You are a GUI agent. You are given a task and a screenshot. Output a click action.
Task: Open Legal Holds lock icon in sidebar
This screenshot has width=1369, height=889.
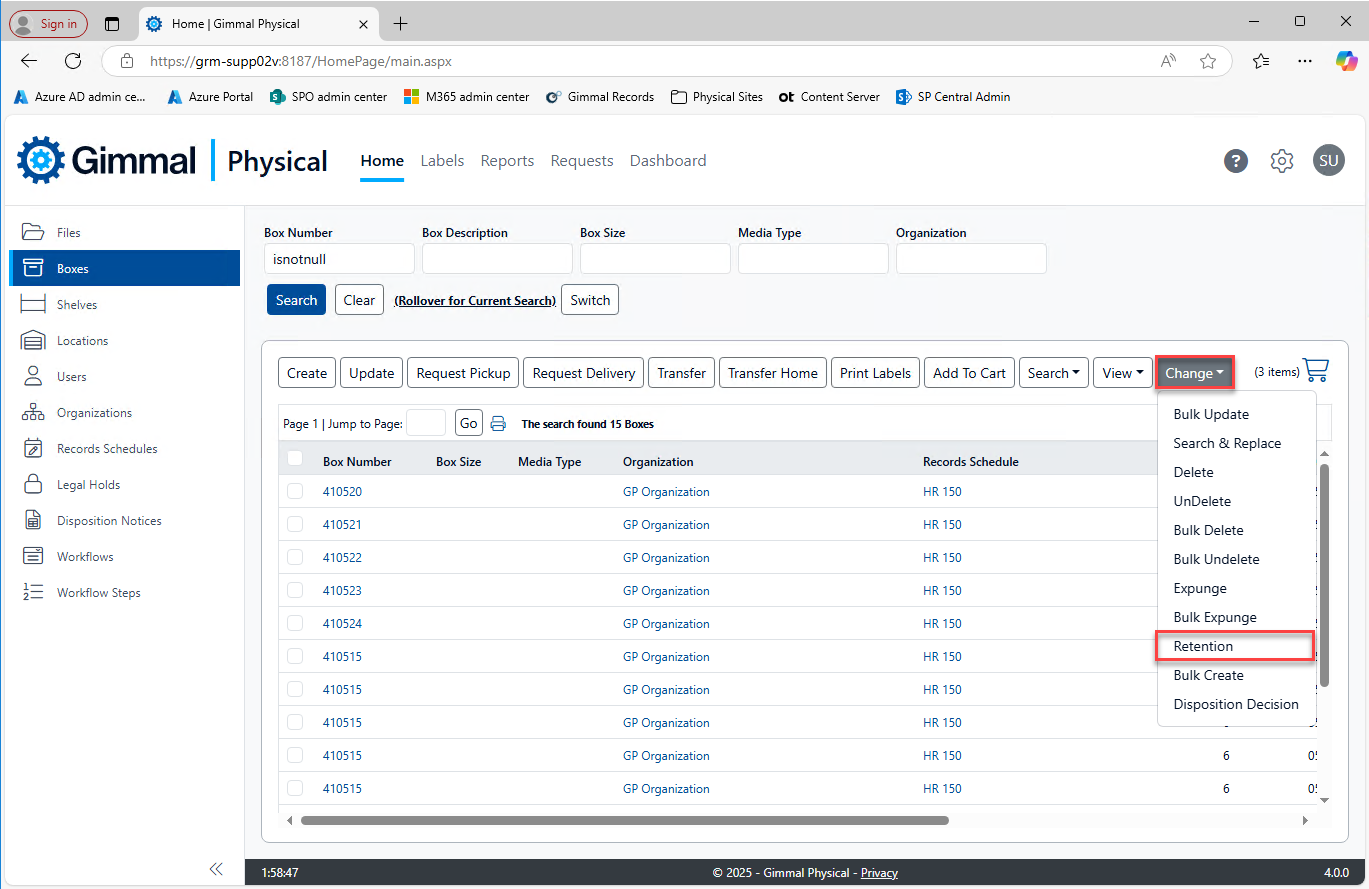[33, 485]
